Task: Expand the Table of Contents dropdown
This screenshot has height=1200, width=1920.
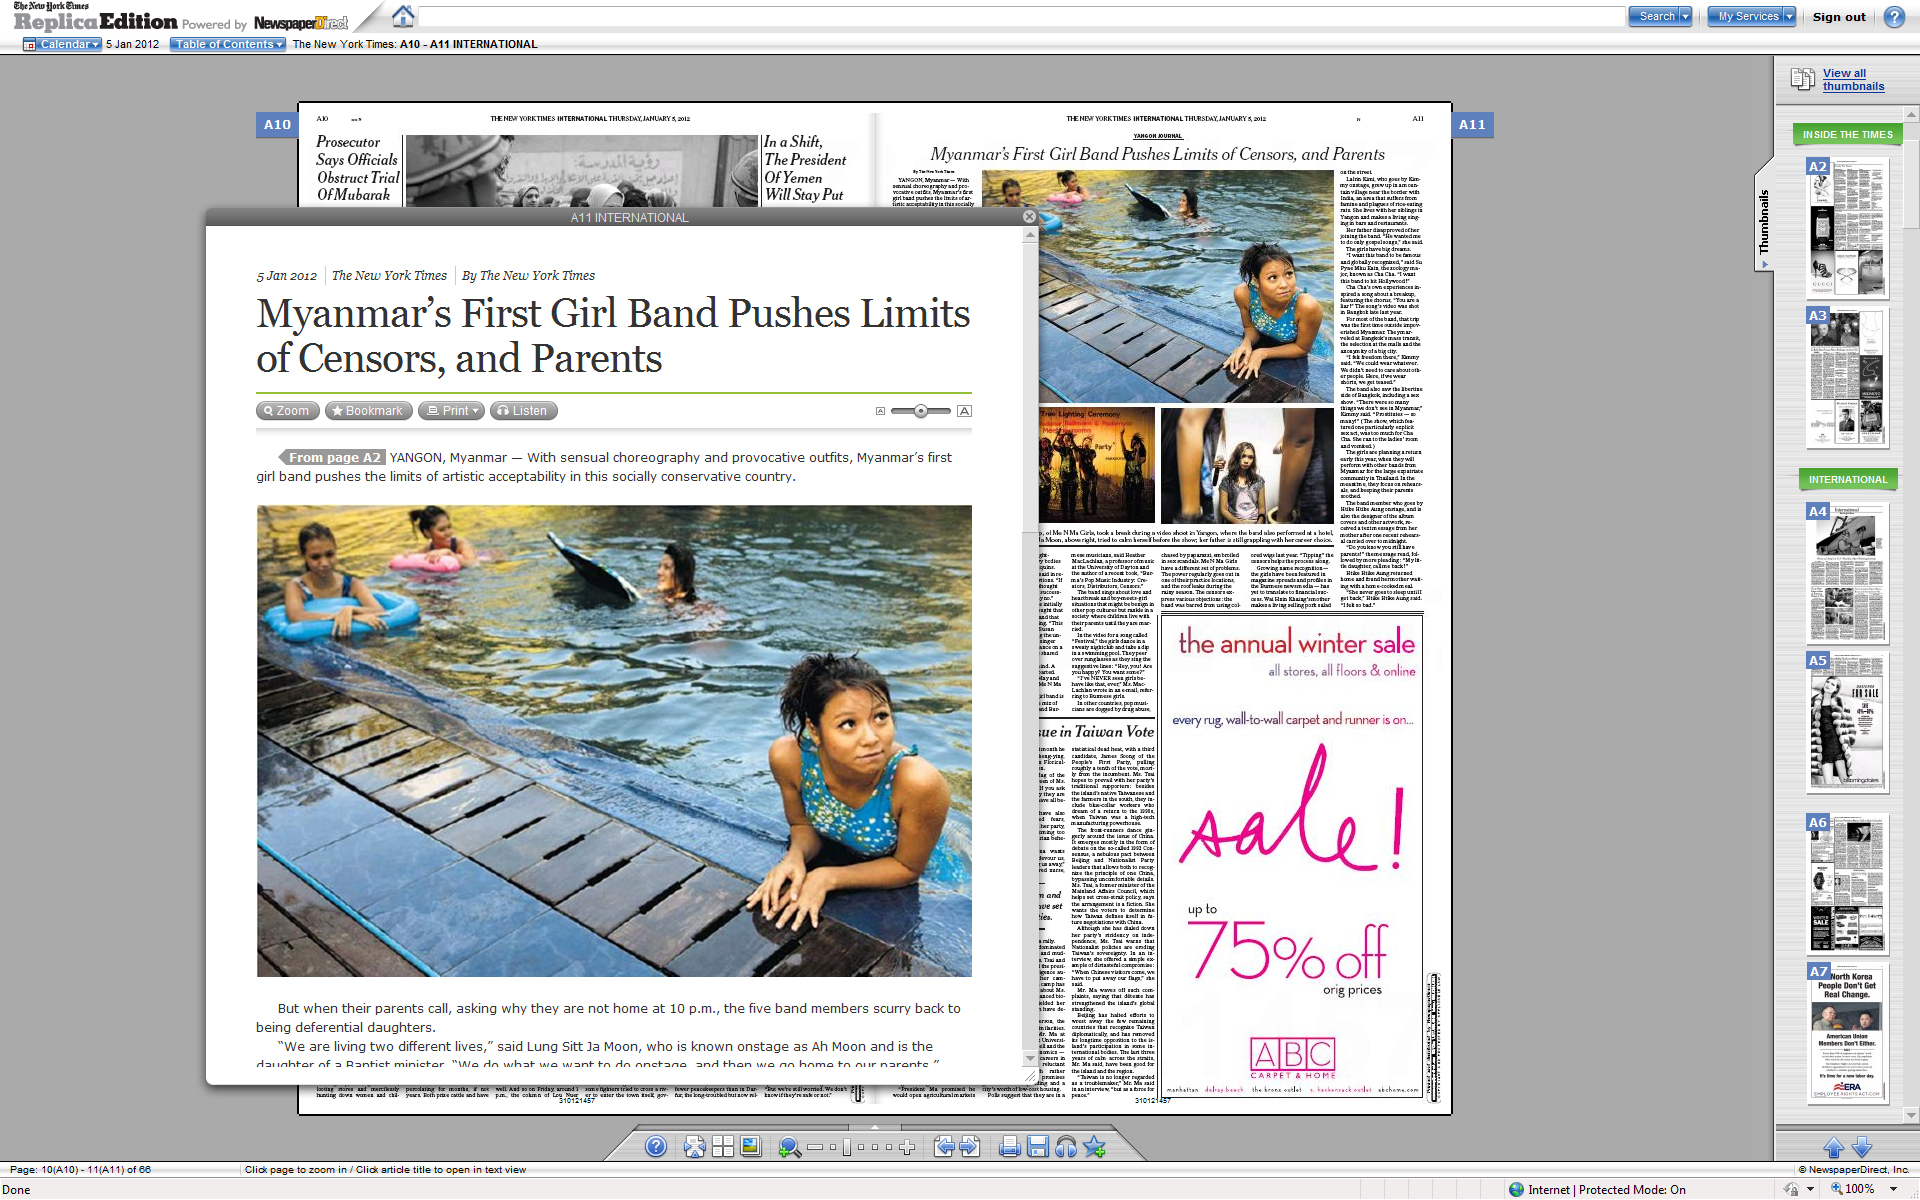Action: click(228, 44)
